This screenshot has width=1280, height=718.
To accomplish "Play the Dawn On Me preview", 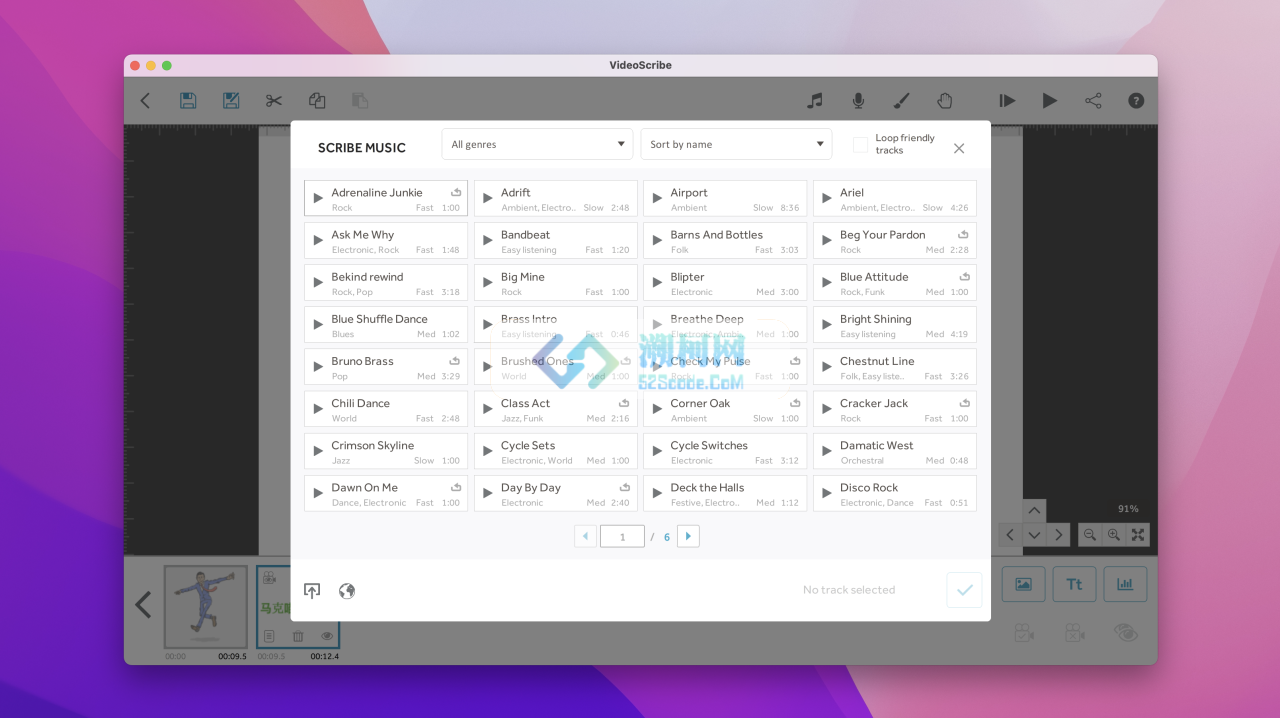I will coord(318,493).
